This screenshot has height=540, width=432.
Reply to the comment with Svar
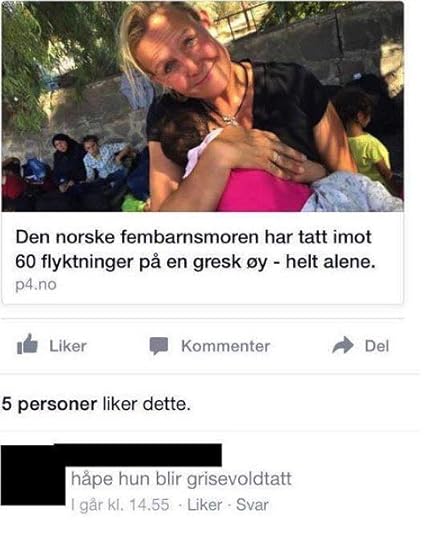[252, 505]
